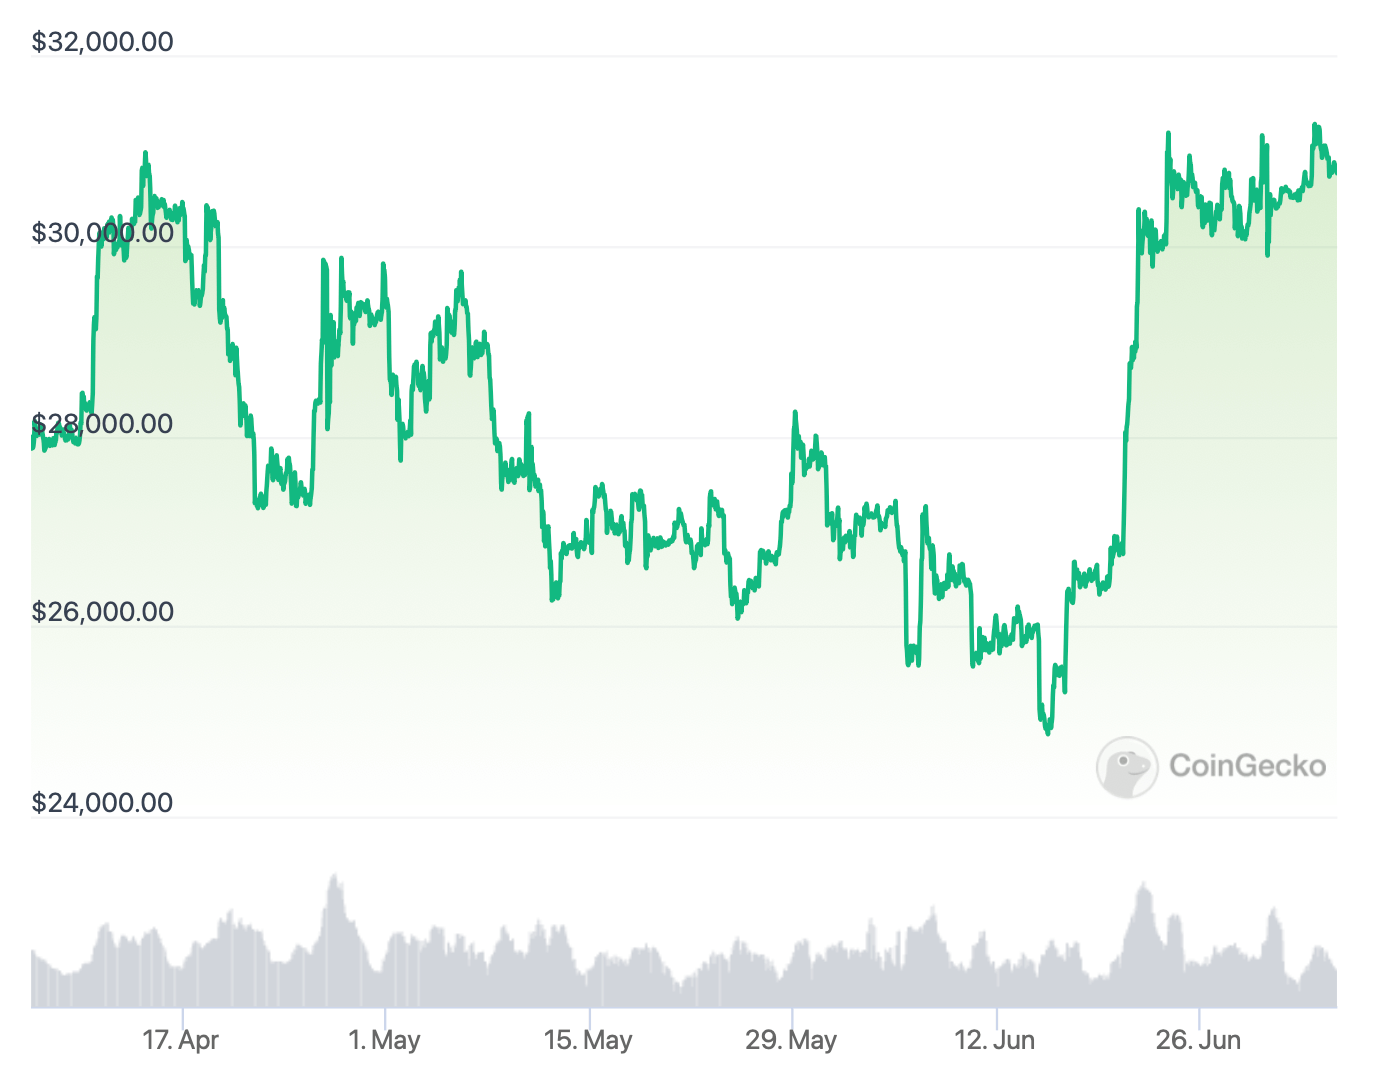This screenshot has width=1380, height=1082.
Task: Click the CoinGecko gecko logo icon
Action: [x=1127, y=767]
